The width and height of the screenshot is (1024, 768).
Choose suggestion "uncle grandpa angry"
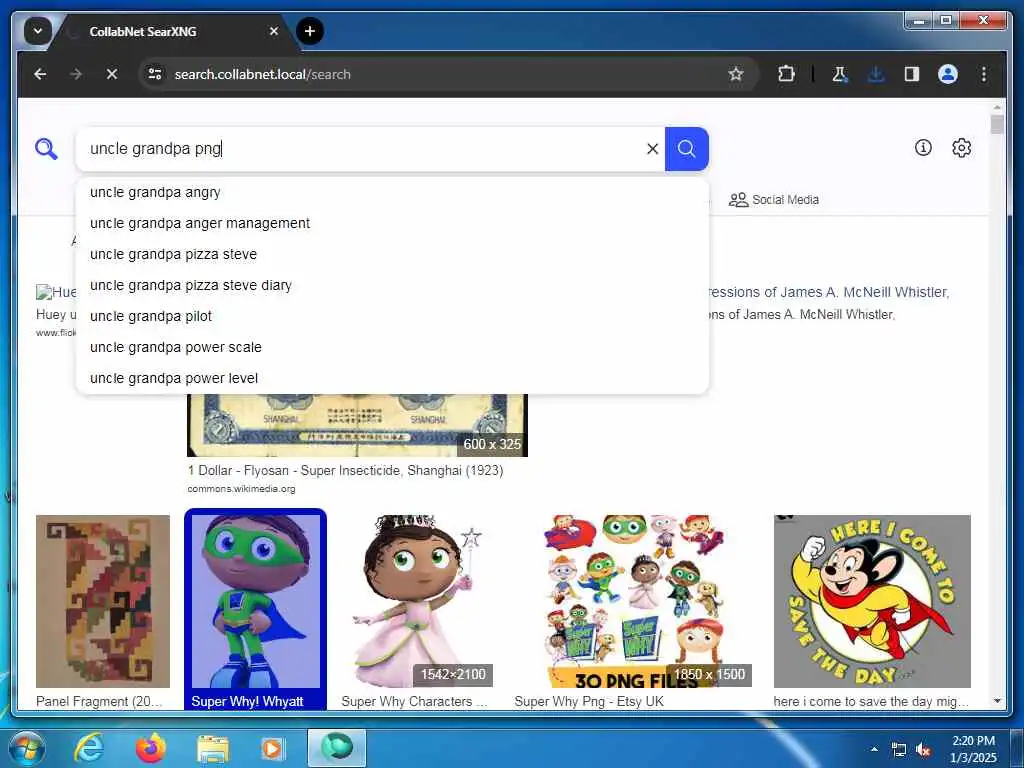[392, 193]
